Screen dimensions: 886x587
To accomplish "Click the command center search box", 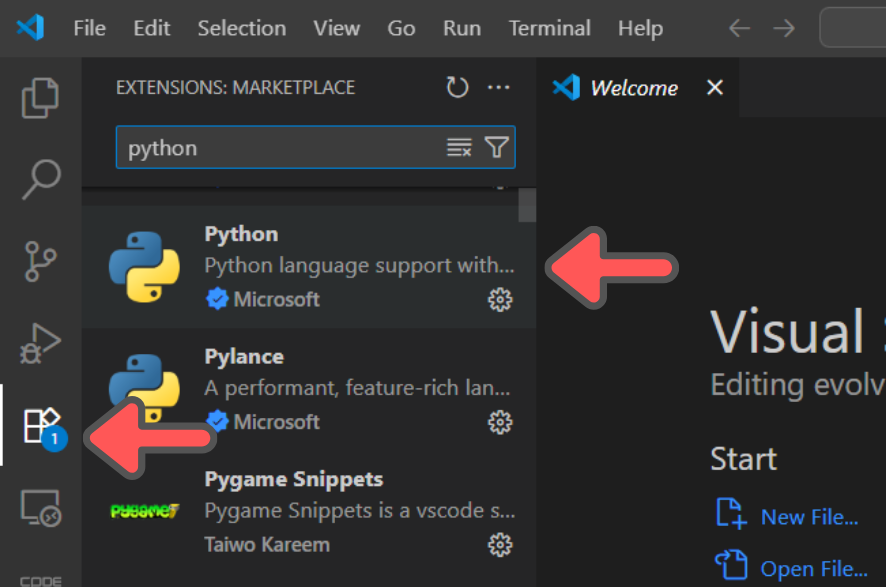I will coord(853,27).
